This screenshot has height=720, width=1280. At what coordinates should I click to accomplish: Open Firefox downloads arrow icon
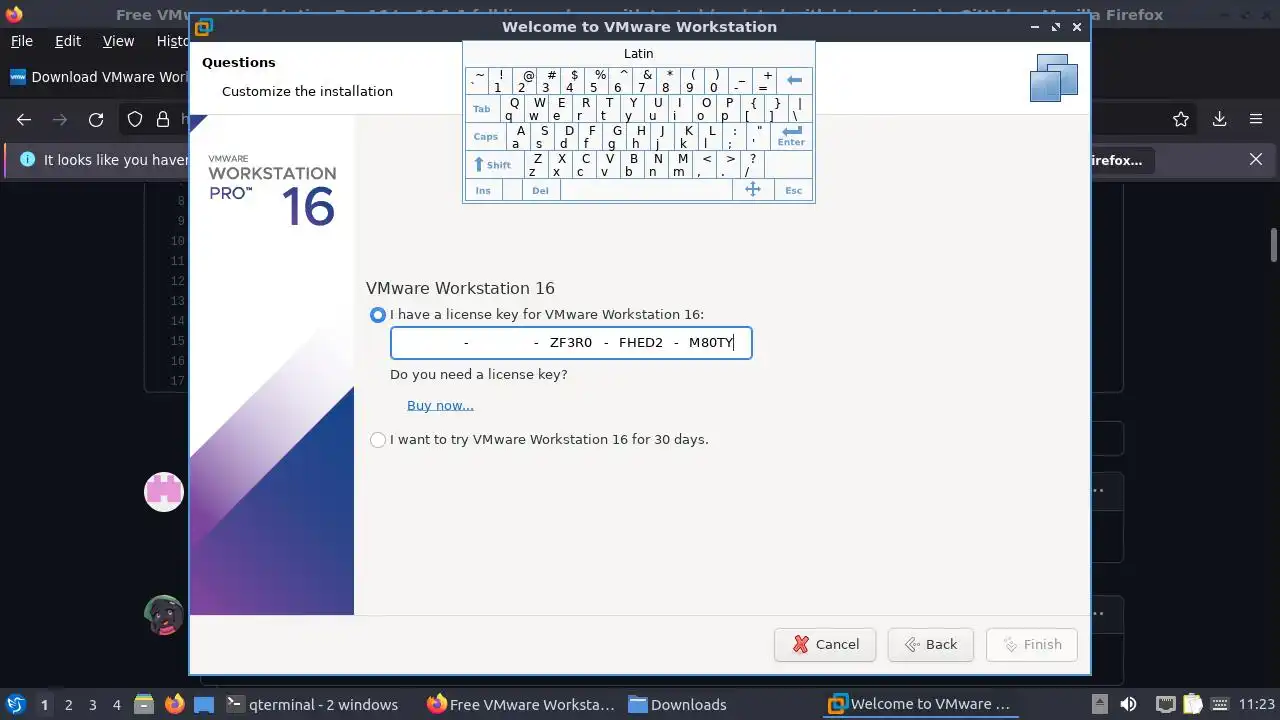[x=1219, y=119]
